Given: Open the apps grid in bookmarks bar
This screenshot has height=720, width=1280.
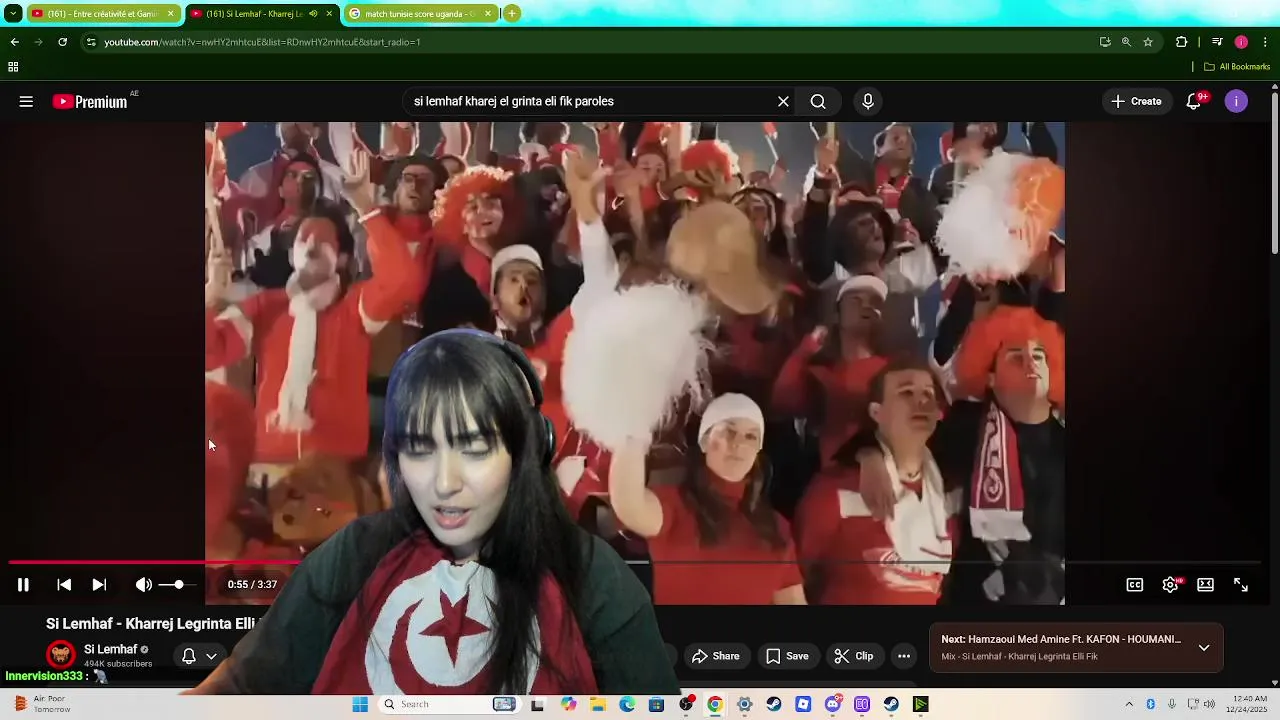Looking at the screenshot, I should click(x=13, y=67).
